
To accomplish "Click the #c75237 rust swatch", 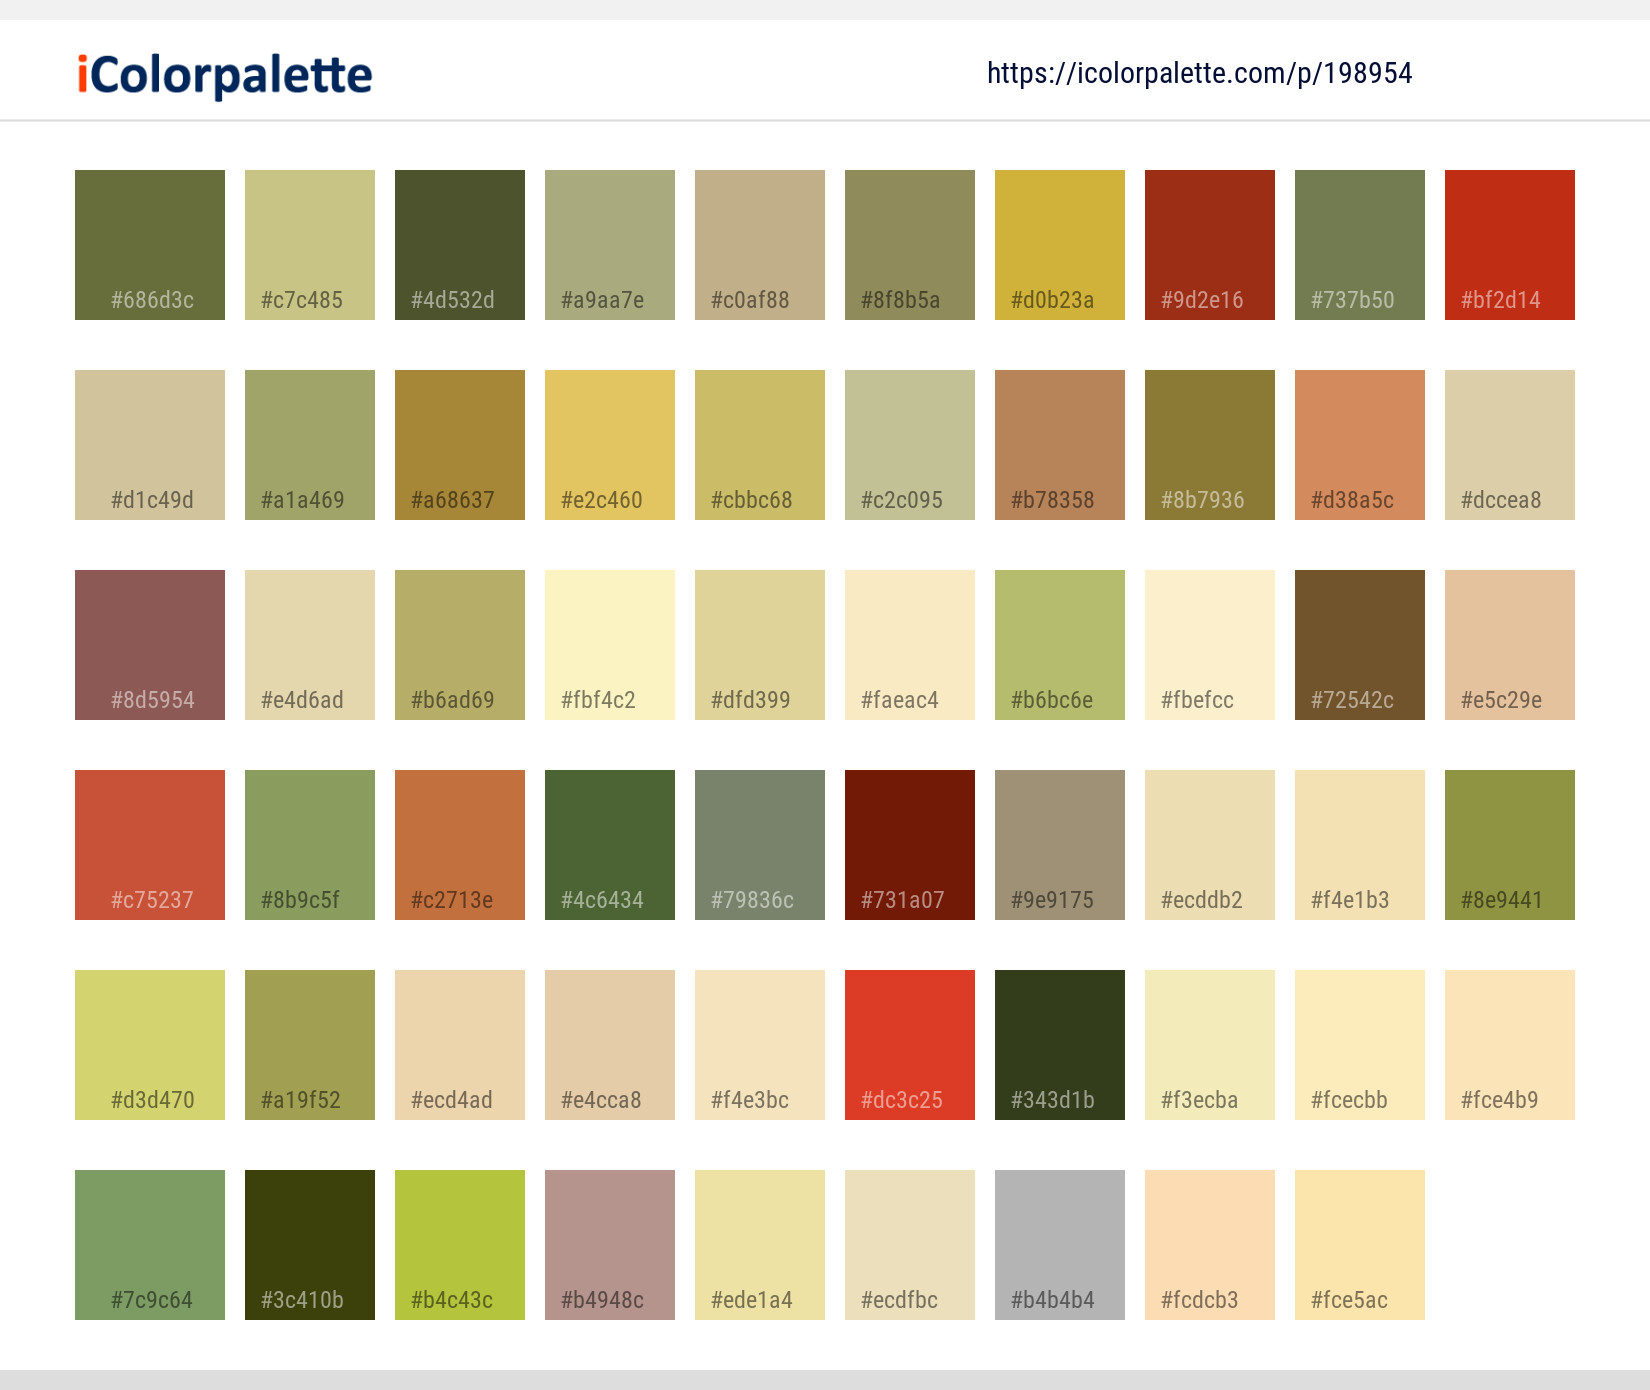I will [x=149, y=844].
